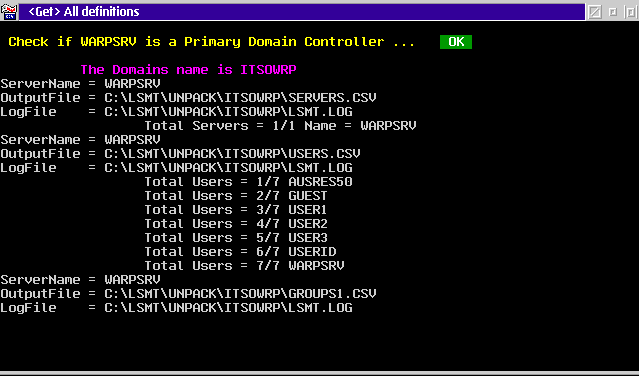Click the 'Total Users = 5/7 USER3' row
Screen dimensions: 639x376
(x=236, y=237)
